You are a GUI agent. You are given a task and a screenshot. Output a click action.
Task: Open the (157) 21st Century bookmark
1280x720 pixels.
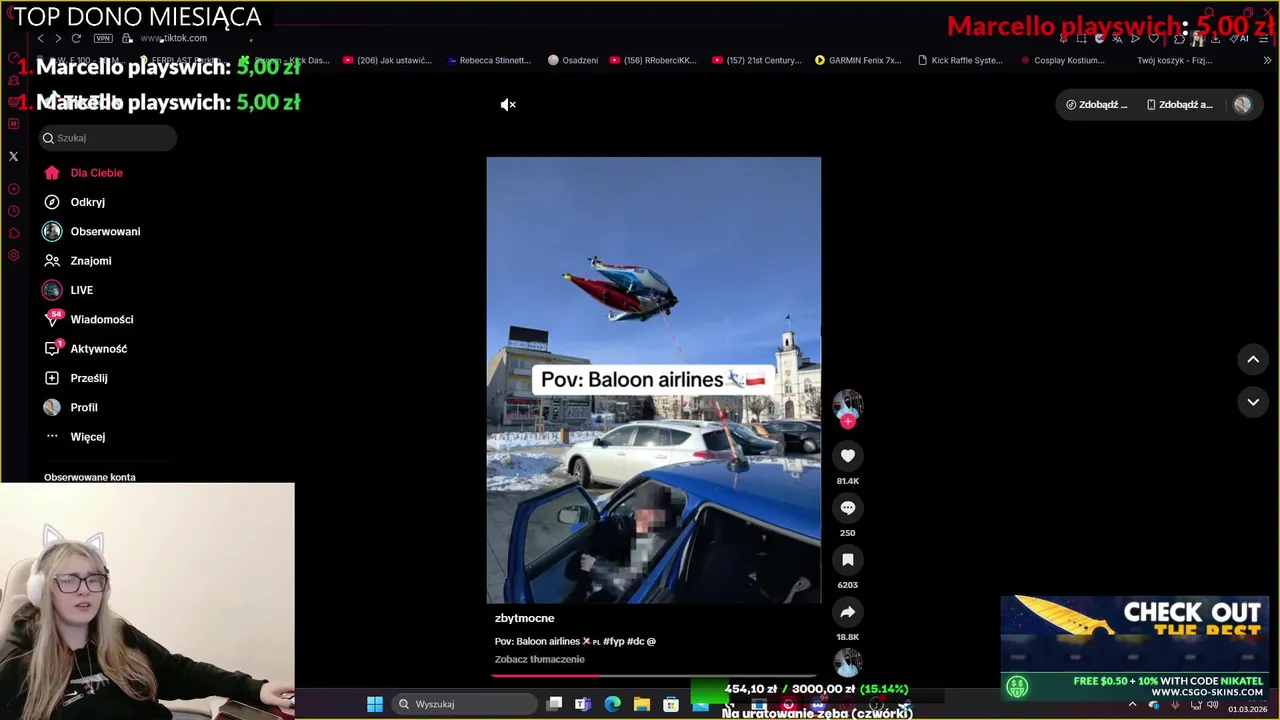(x=756, y=60)
